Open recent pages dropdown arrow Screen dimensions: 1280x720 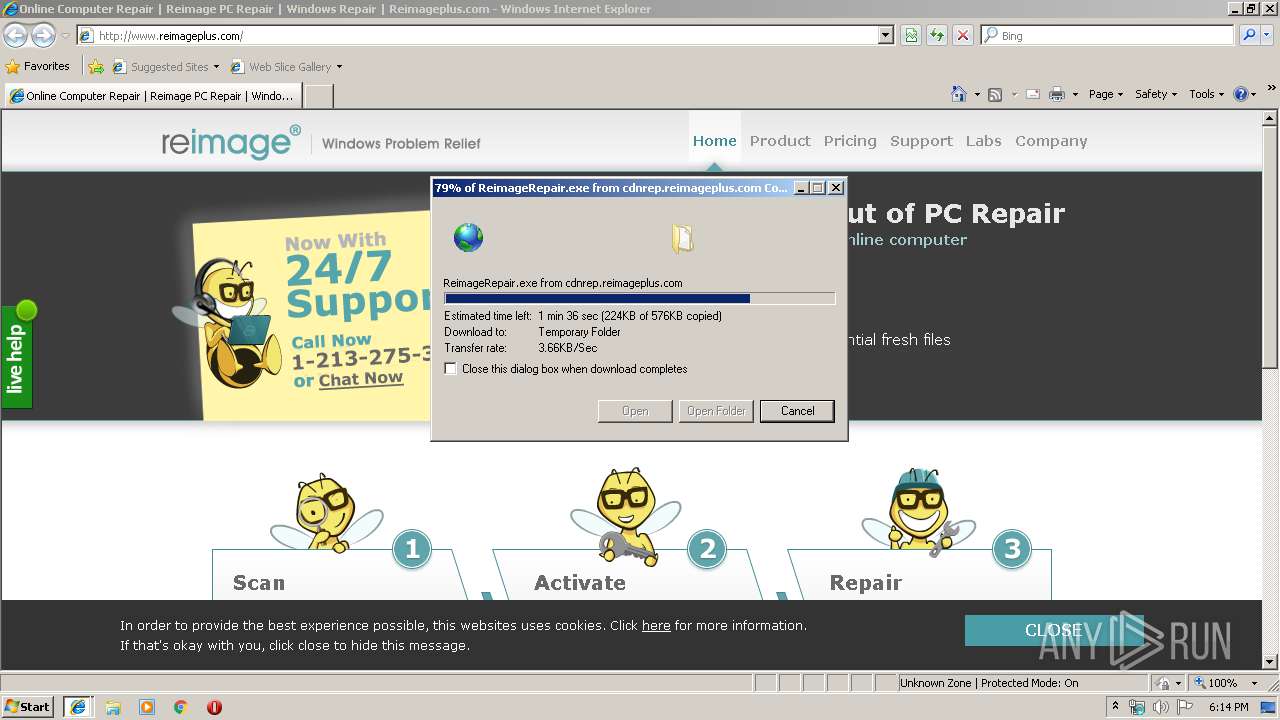coord(65,35)
